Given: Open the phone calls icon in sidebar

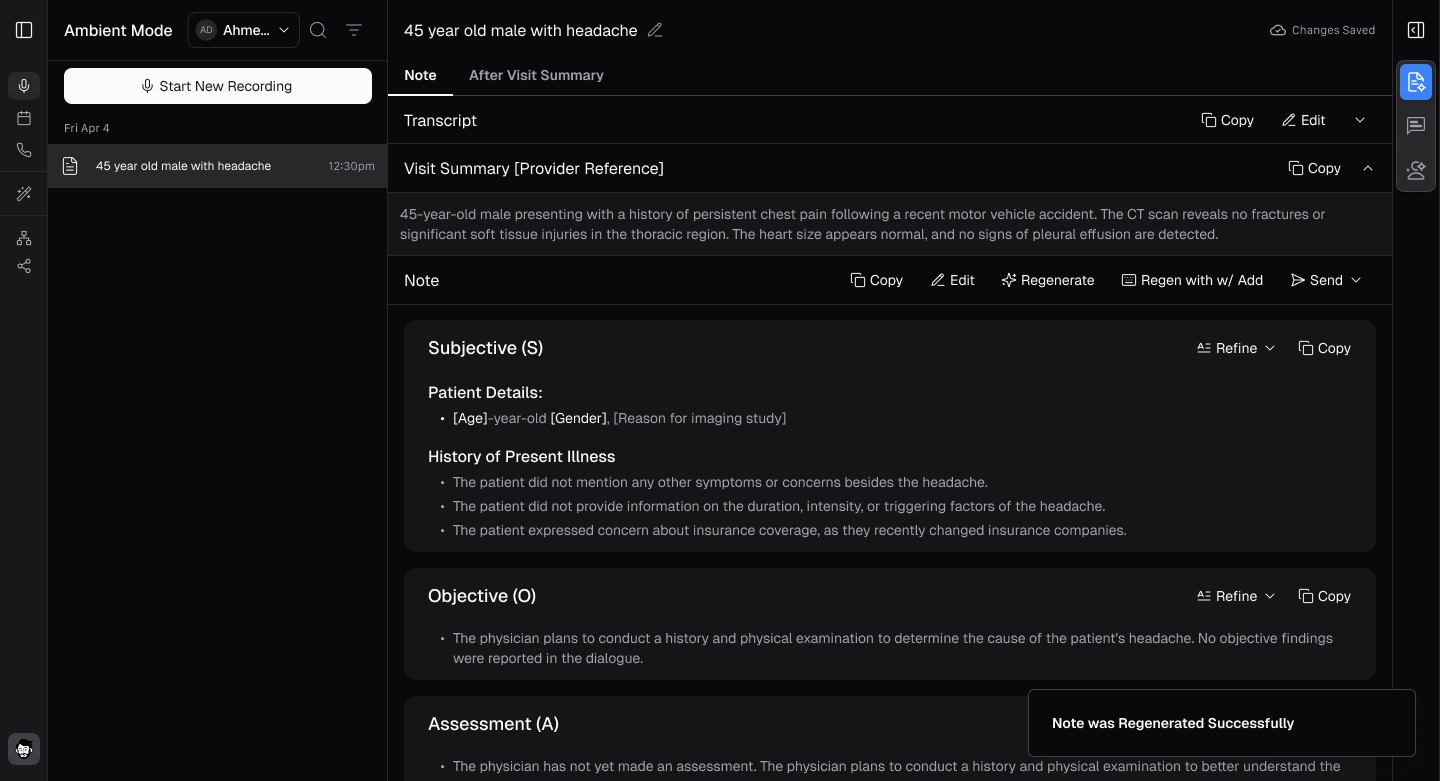Looking at the screenshot, I should [24, 150].
